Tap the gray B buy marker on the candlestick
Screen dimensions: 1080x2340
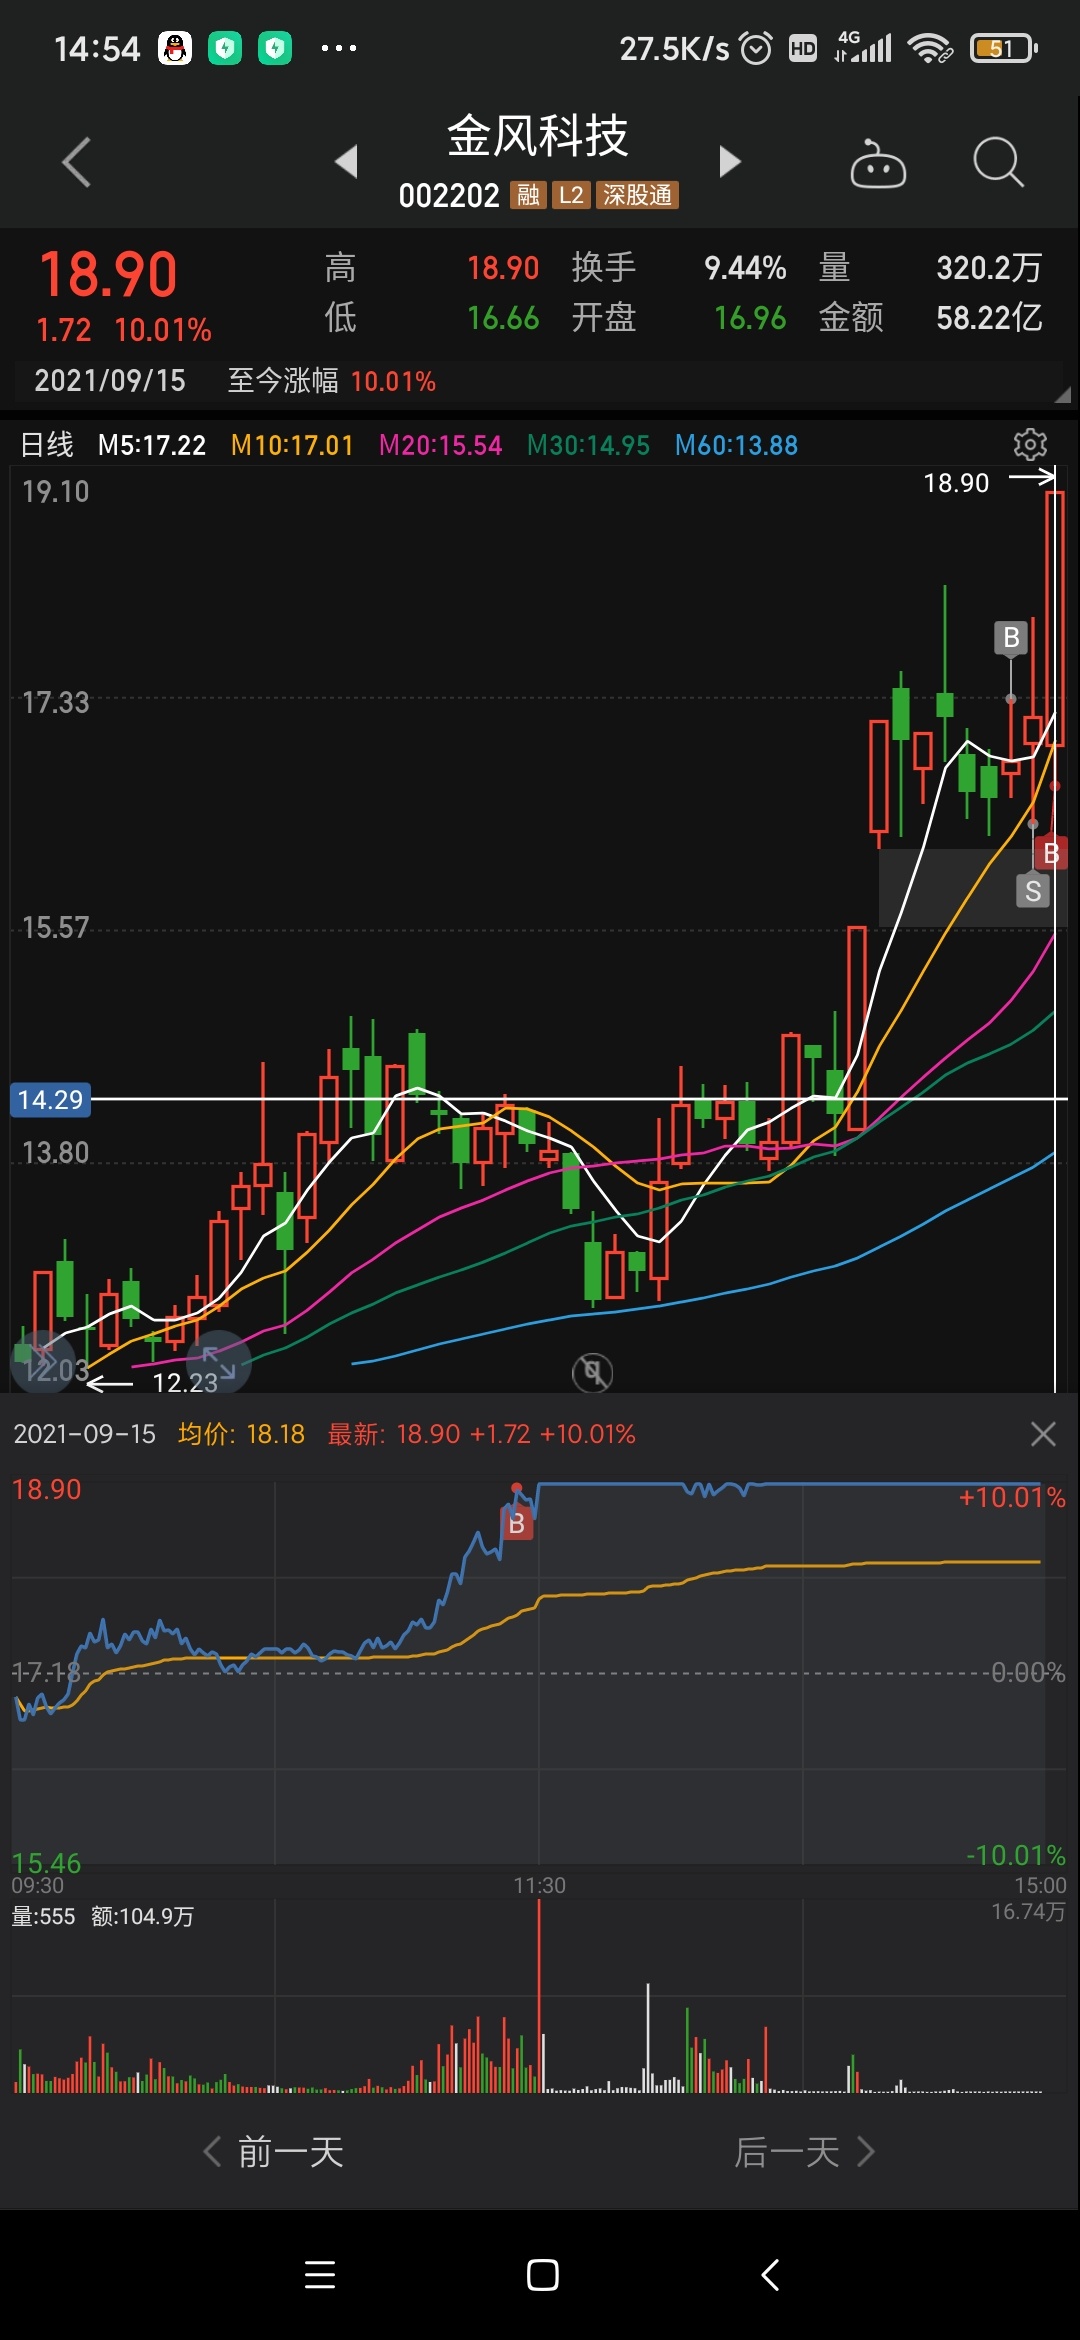coord(1011,637)
